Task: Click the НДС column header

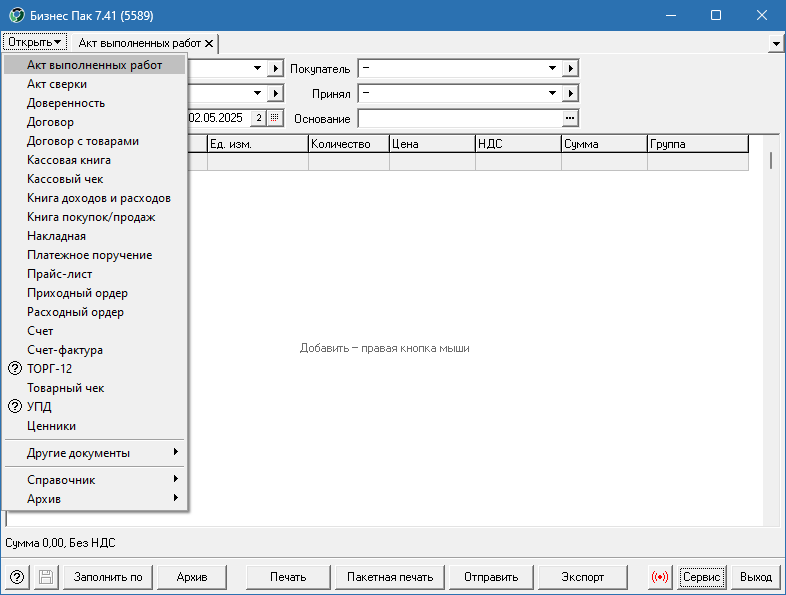Action: click(518, 144)
